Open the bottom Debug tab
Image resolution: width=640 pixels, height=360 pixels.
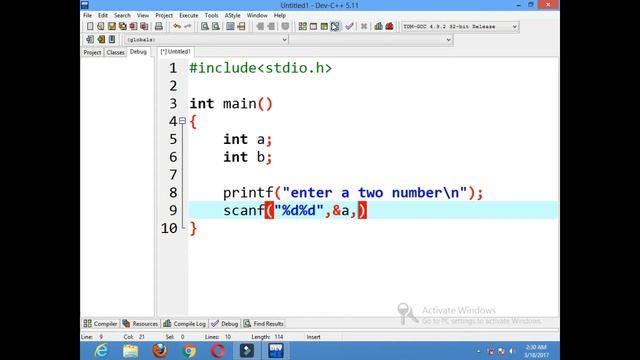pos(224,324)
